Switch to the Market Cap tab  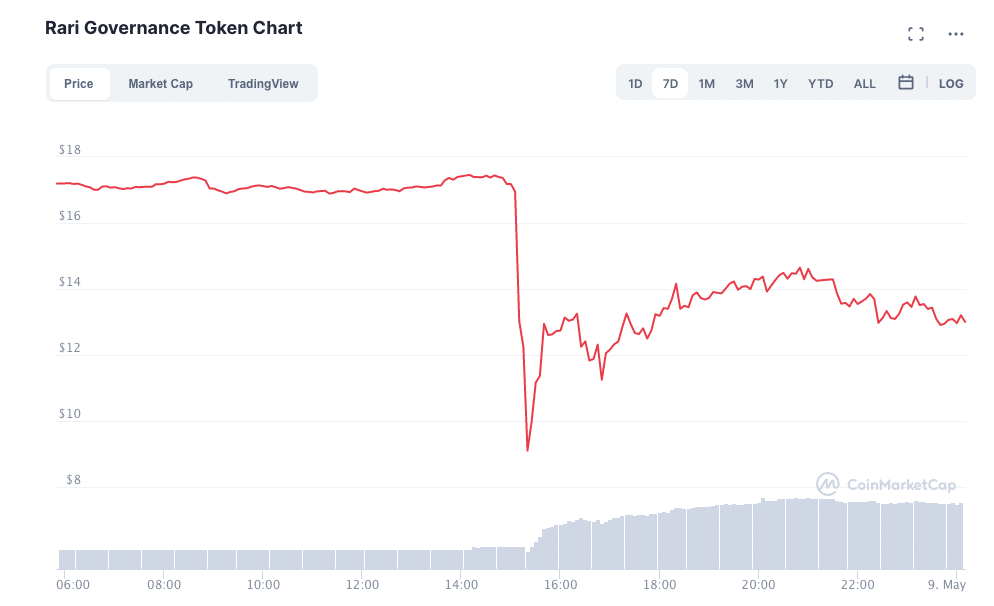[160, 84]
